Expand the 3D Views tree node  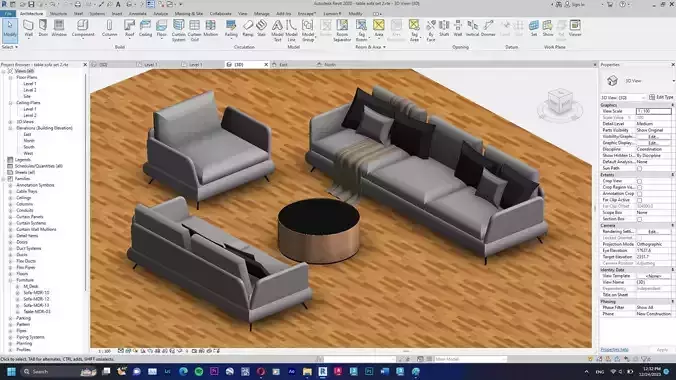10,122
